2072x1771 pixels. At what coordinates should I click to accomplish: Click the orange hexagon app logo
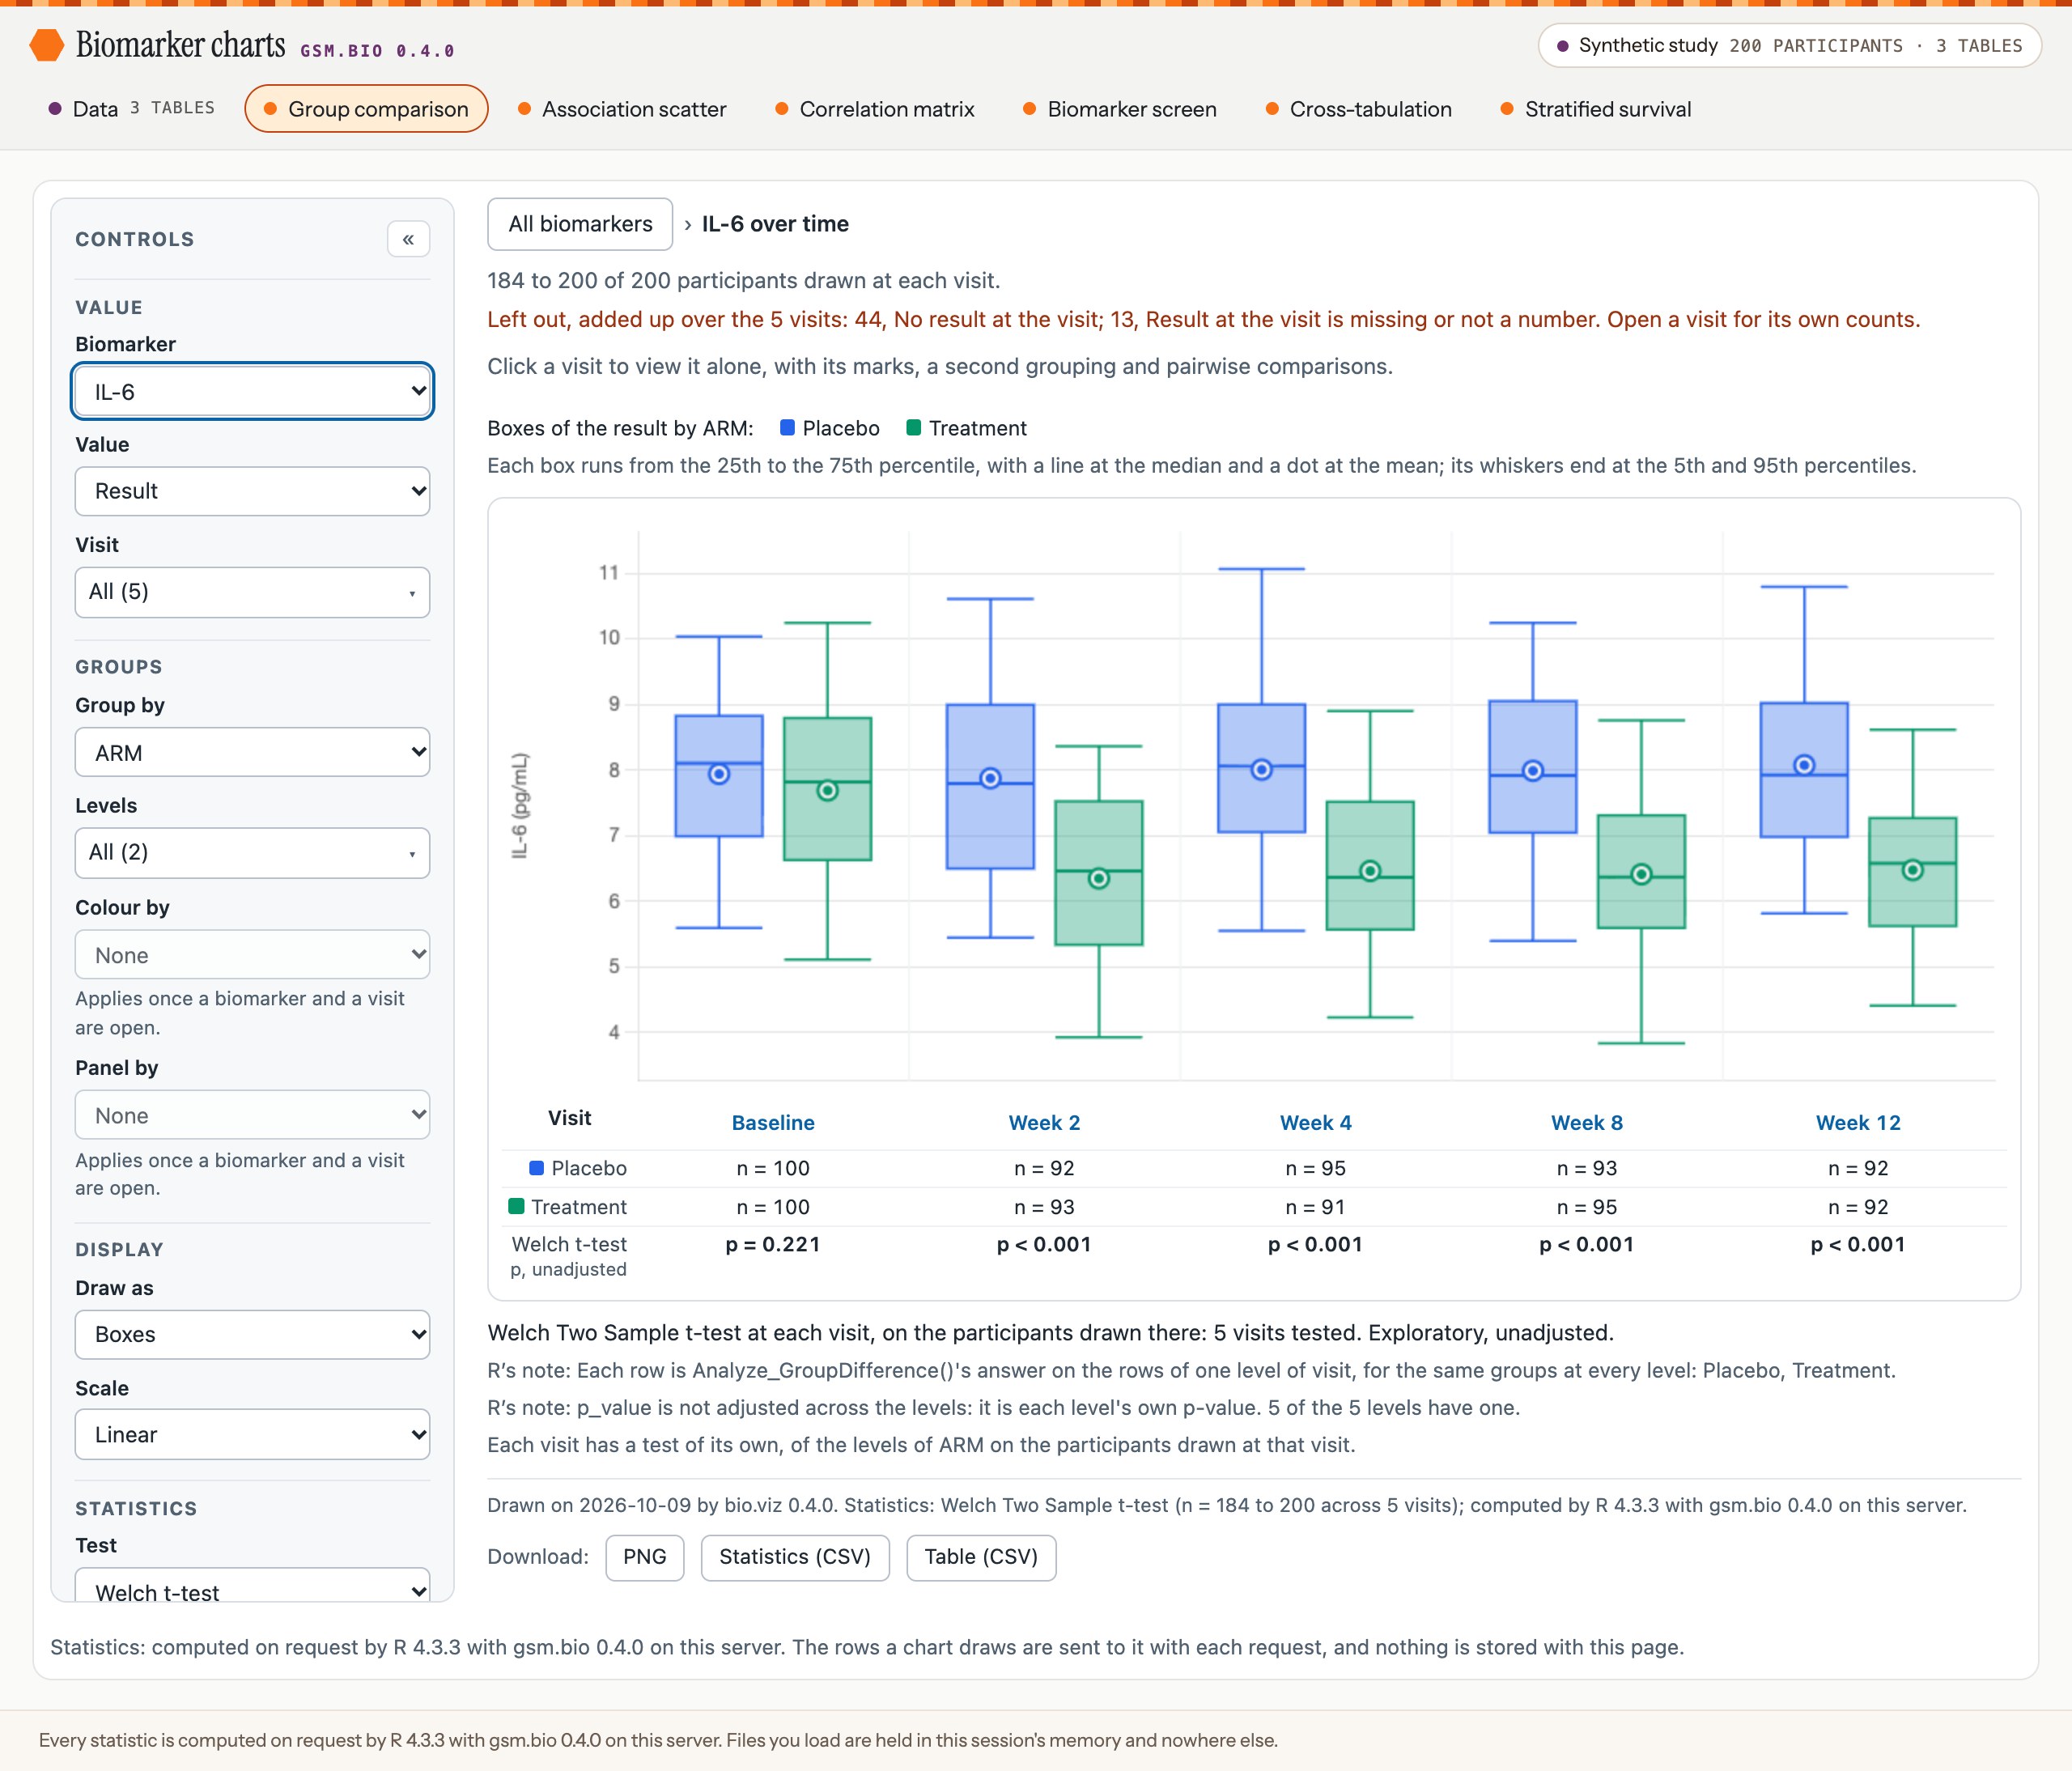[46, 45]
